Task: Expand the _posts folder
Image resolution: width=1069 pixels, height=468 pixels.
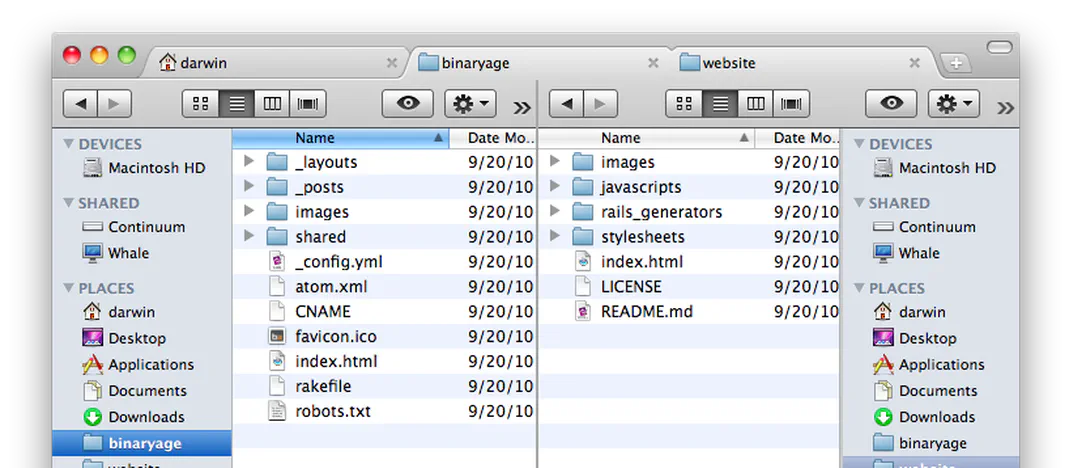Action: coord(249,186)
